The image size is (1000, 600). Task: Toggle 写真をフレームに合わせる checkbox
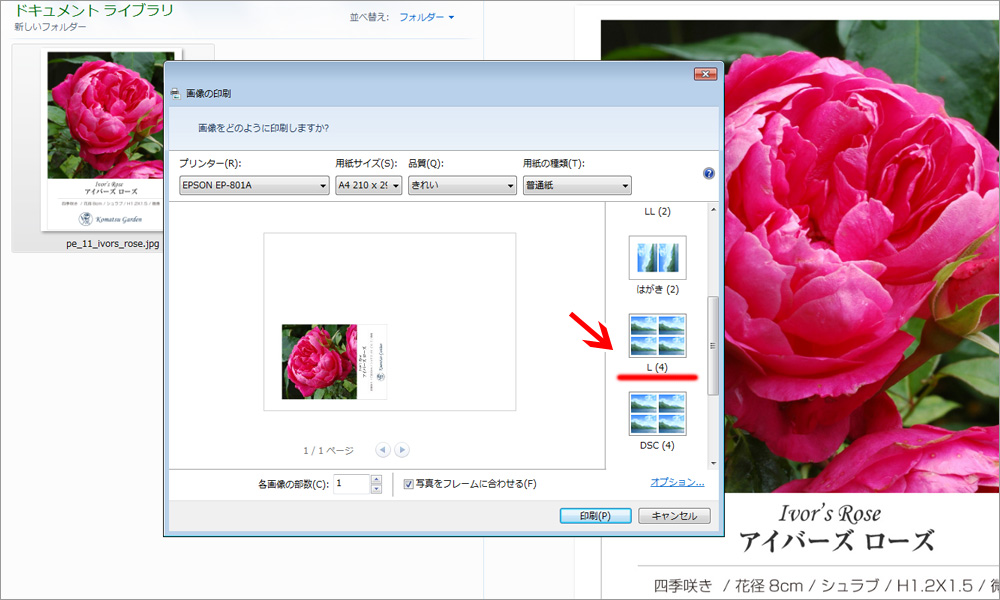408,485
